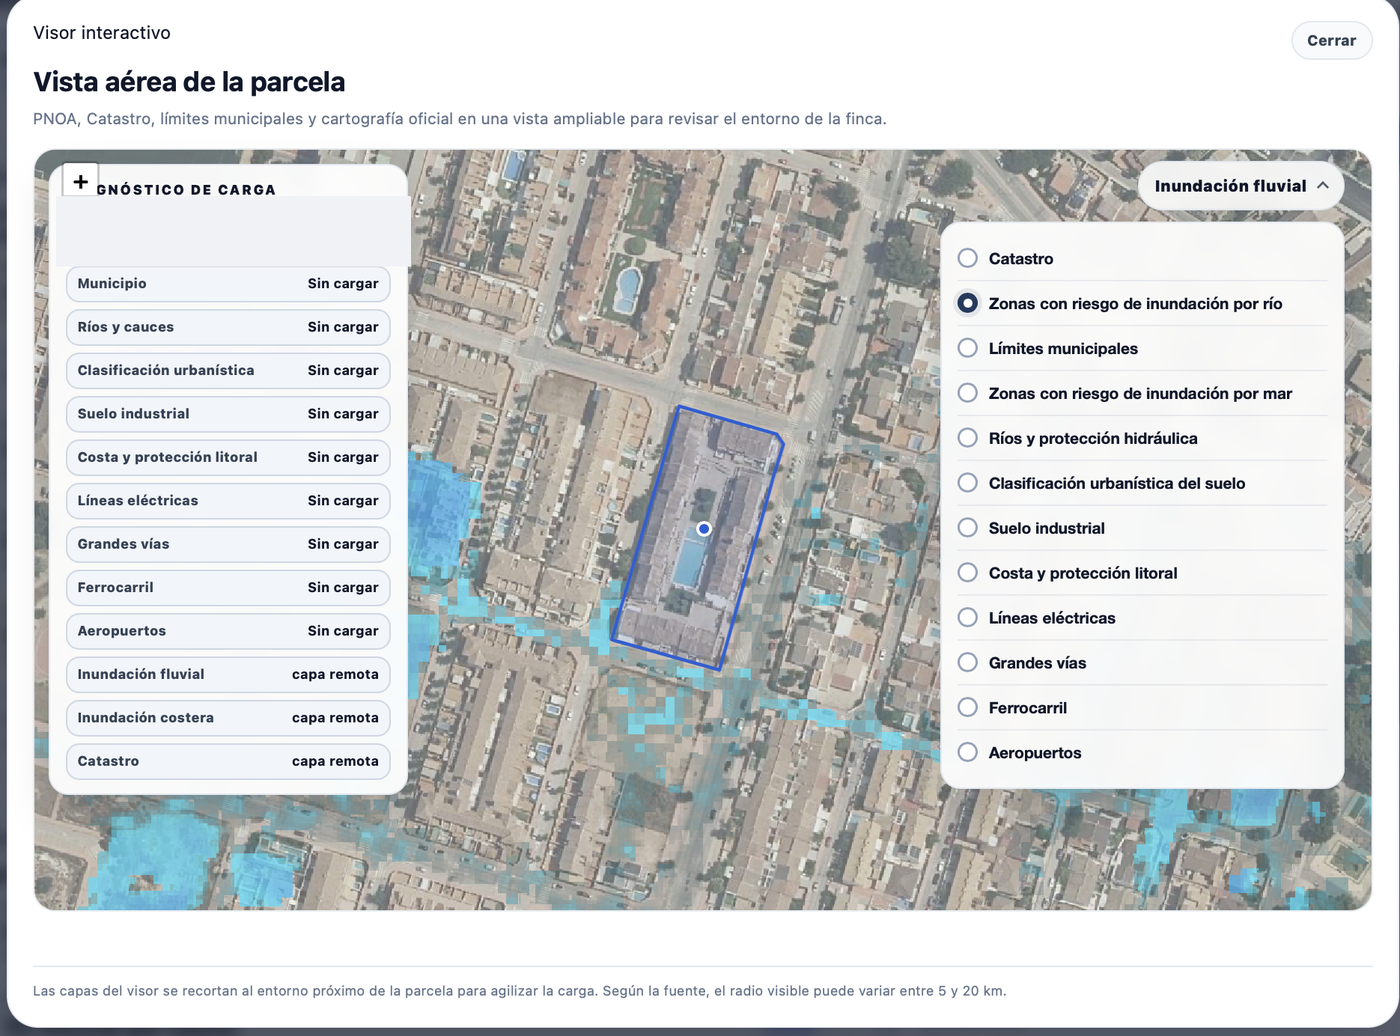This screenshot has height=1036, width=1400.
Task: Click the blue parcel center marker on the map
Action: click(x=704, y=528)
